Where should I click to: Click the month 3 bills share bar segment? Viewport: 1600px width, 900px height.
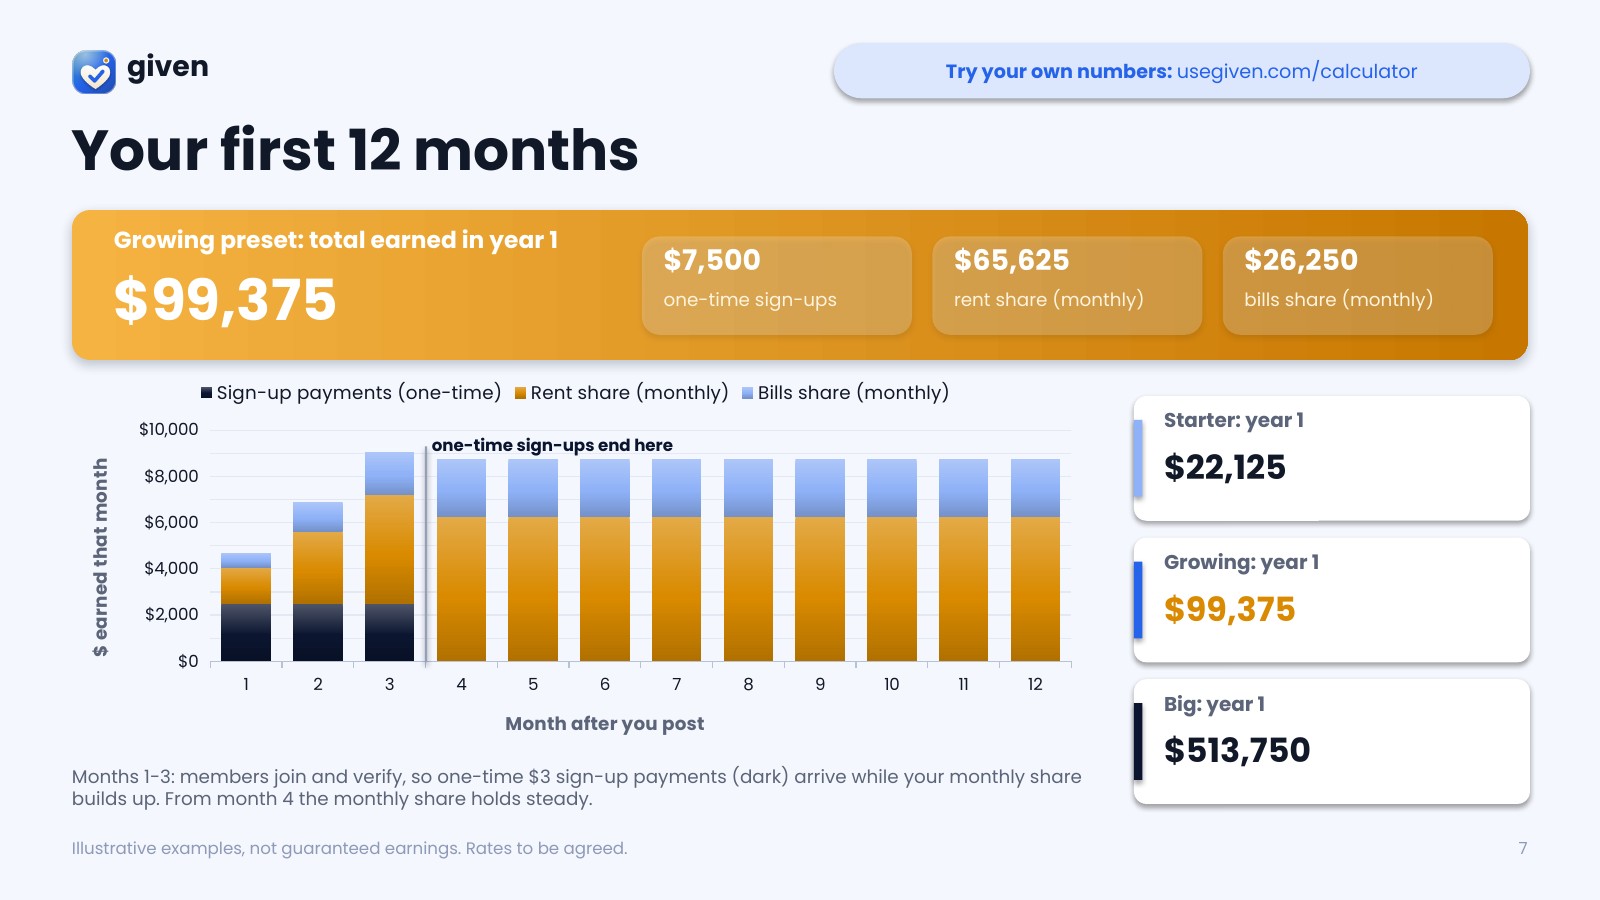[389, 473]
